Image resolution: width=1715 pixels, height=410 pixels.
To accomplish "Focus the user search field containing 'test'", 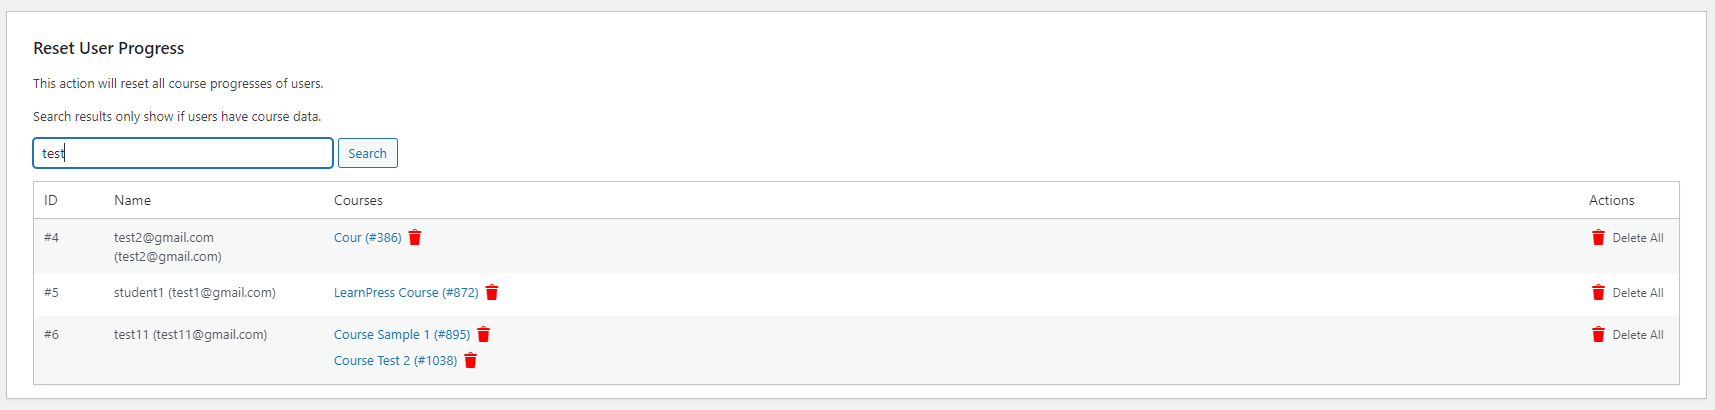I will (183, 153).
